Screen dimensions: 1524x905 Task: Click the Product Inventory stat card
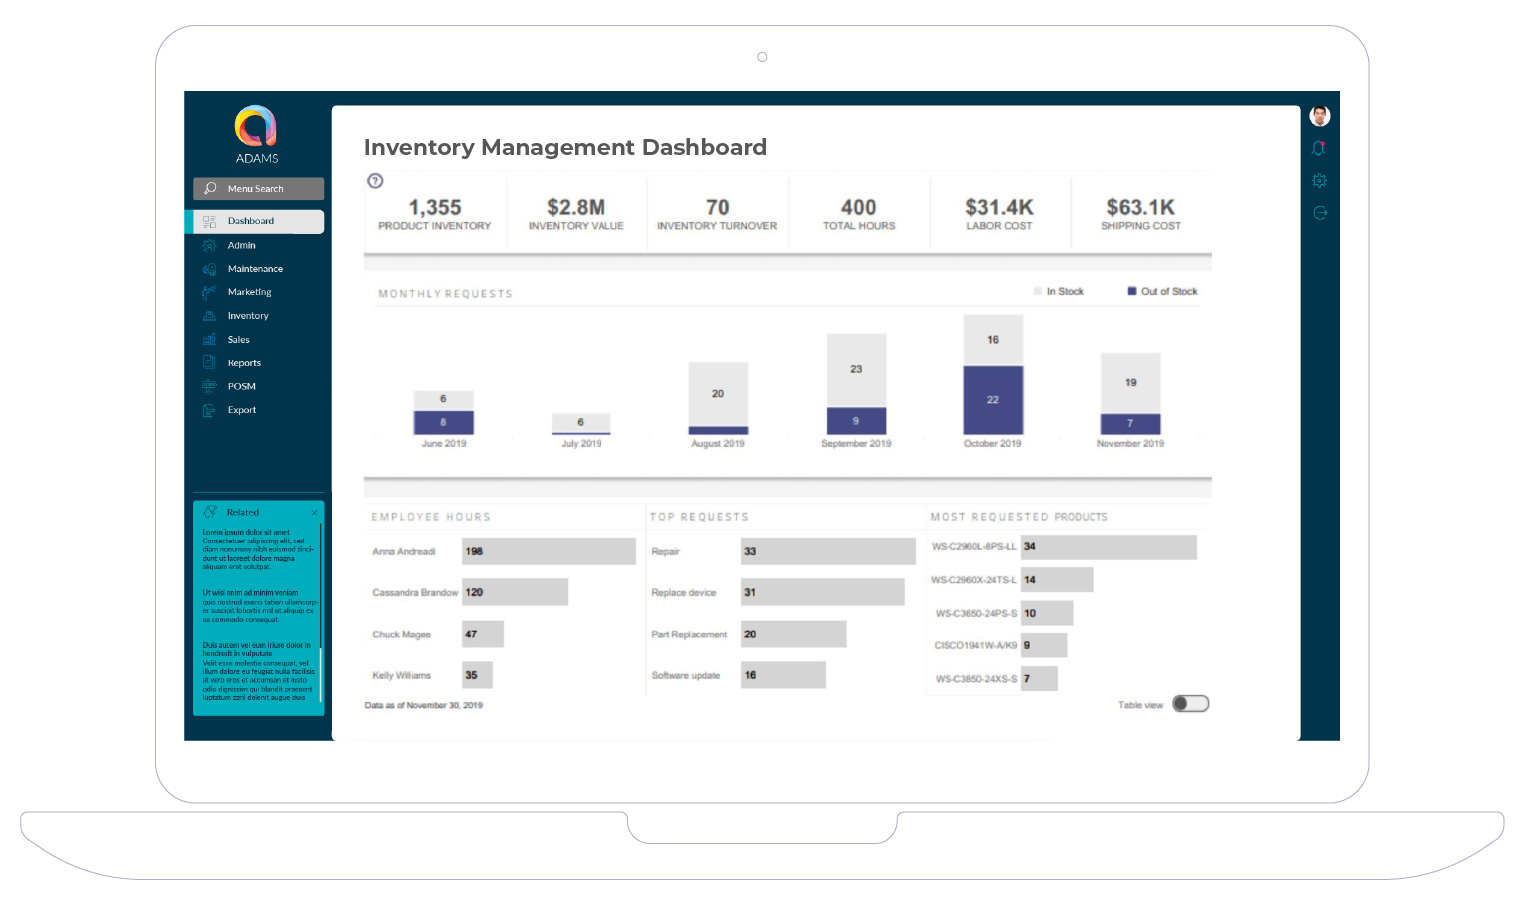pyautogui.click(x=435, y=214)
